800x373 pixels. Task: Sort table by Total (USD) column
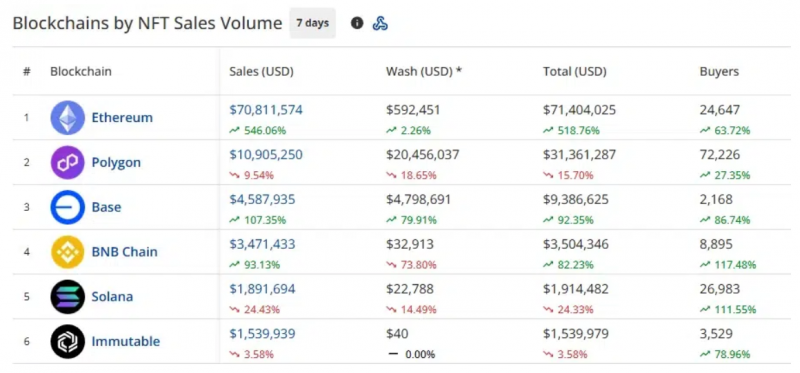(x=574, y=71)
